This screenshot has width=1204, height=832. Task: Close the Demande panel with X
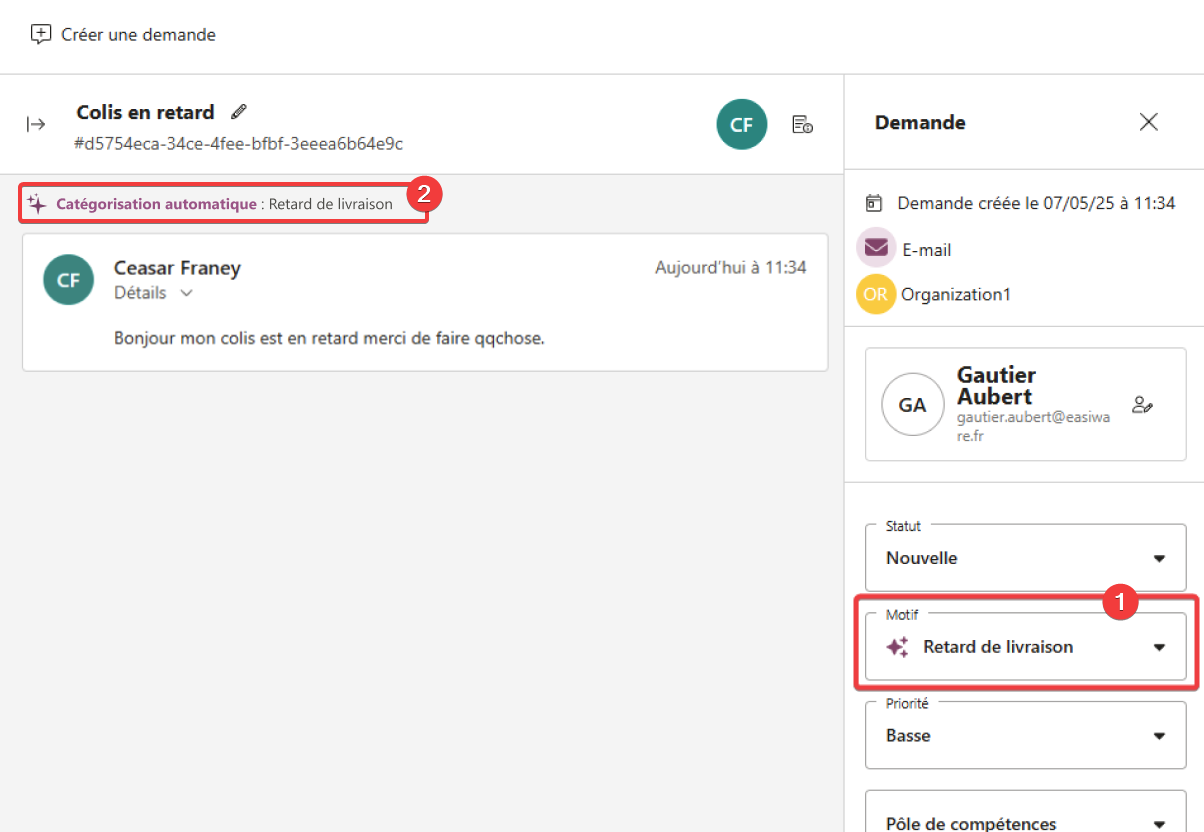(1149, 122)
